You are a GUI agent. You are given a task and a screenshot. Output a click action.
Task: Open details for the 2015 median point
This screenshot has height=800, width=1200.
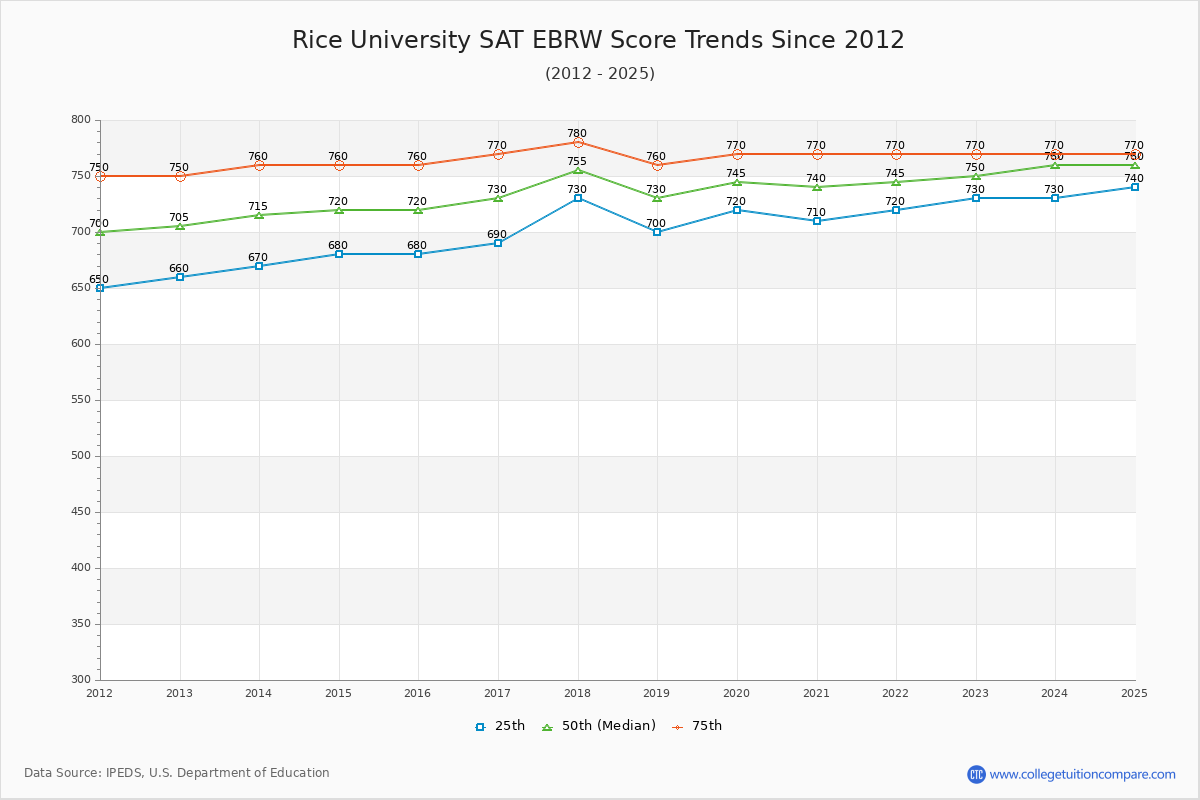click(337, 211)
